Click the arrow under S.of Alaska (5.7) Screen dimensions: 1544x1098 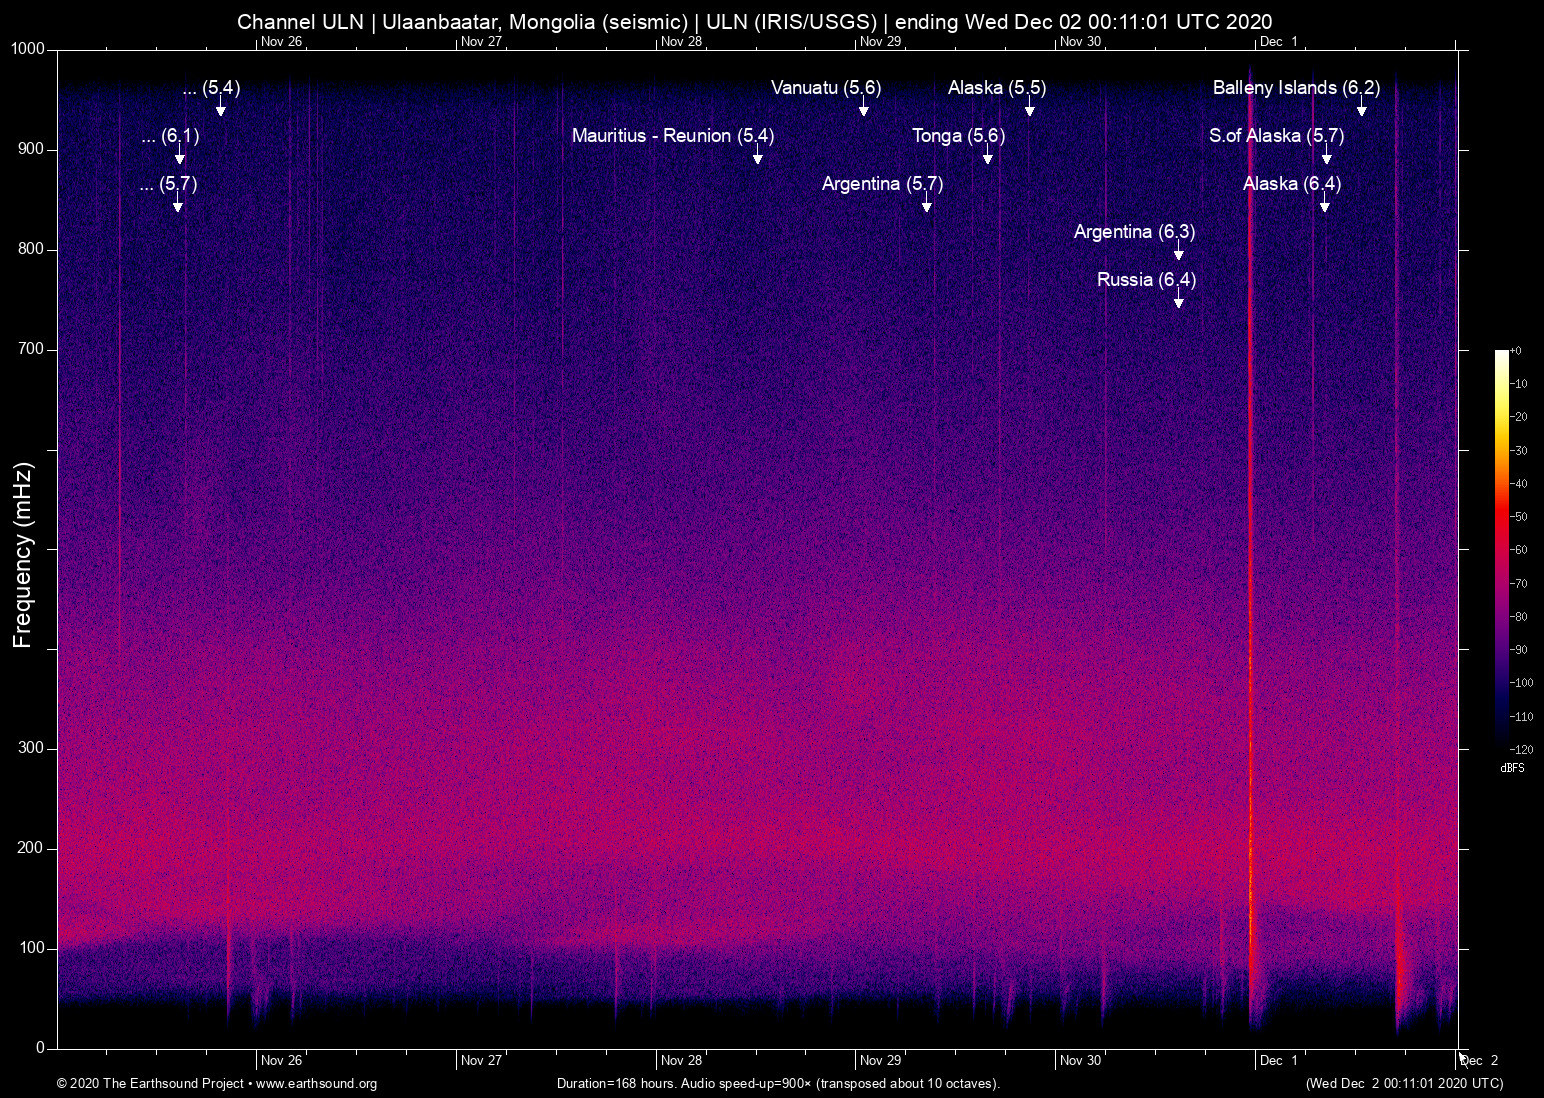(x=1327, y=157)
